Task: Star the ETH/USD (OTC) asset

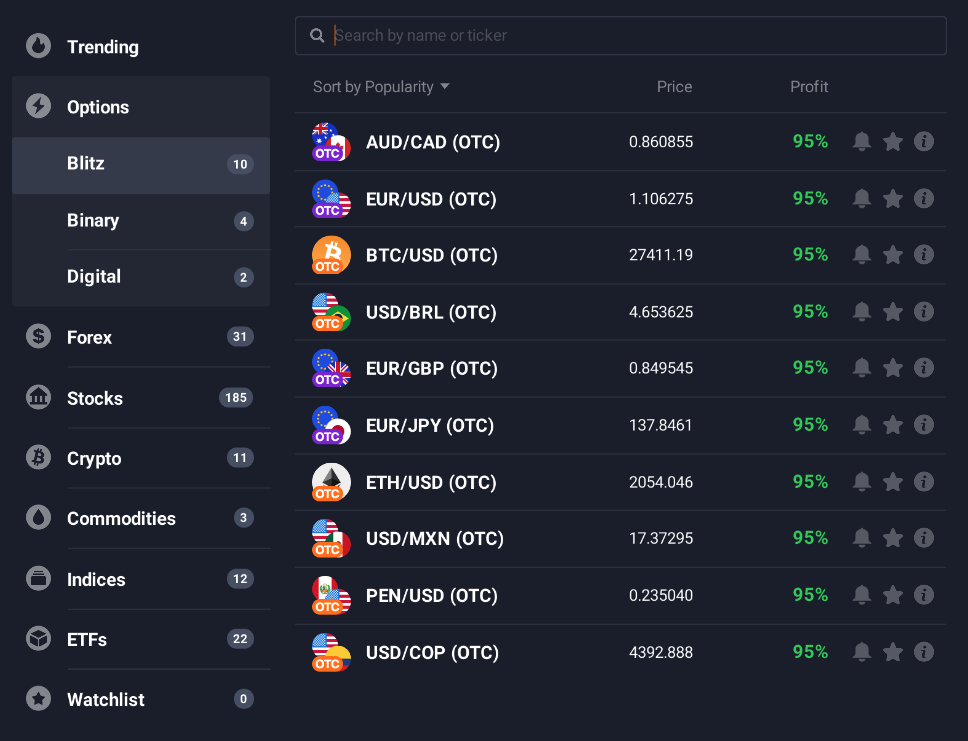Action: pos(892,481)
